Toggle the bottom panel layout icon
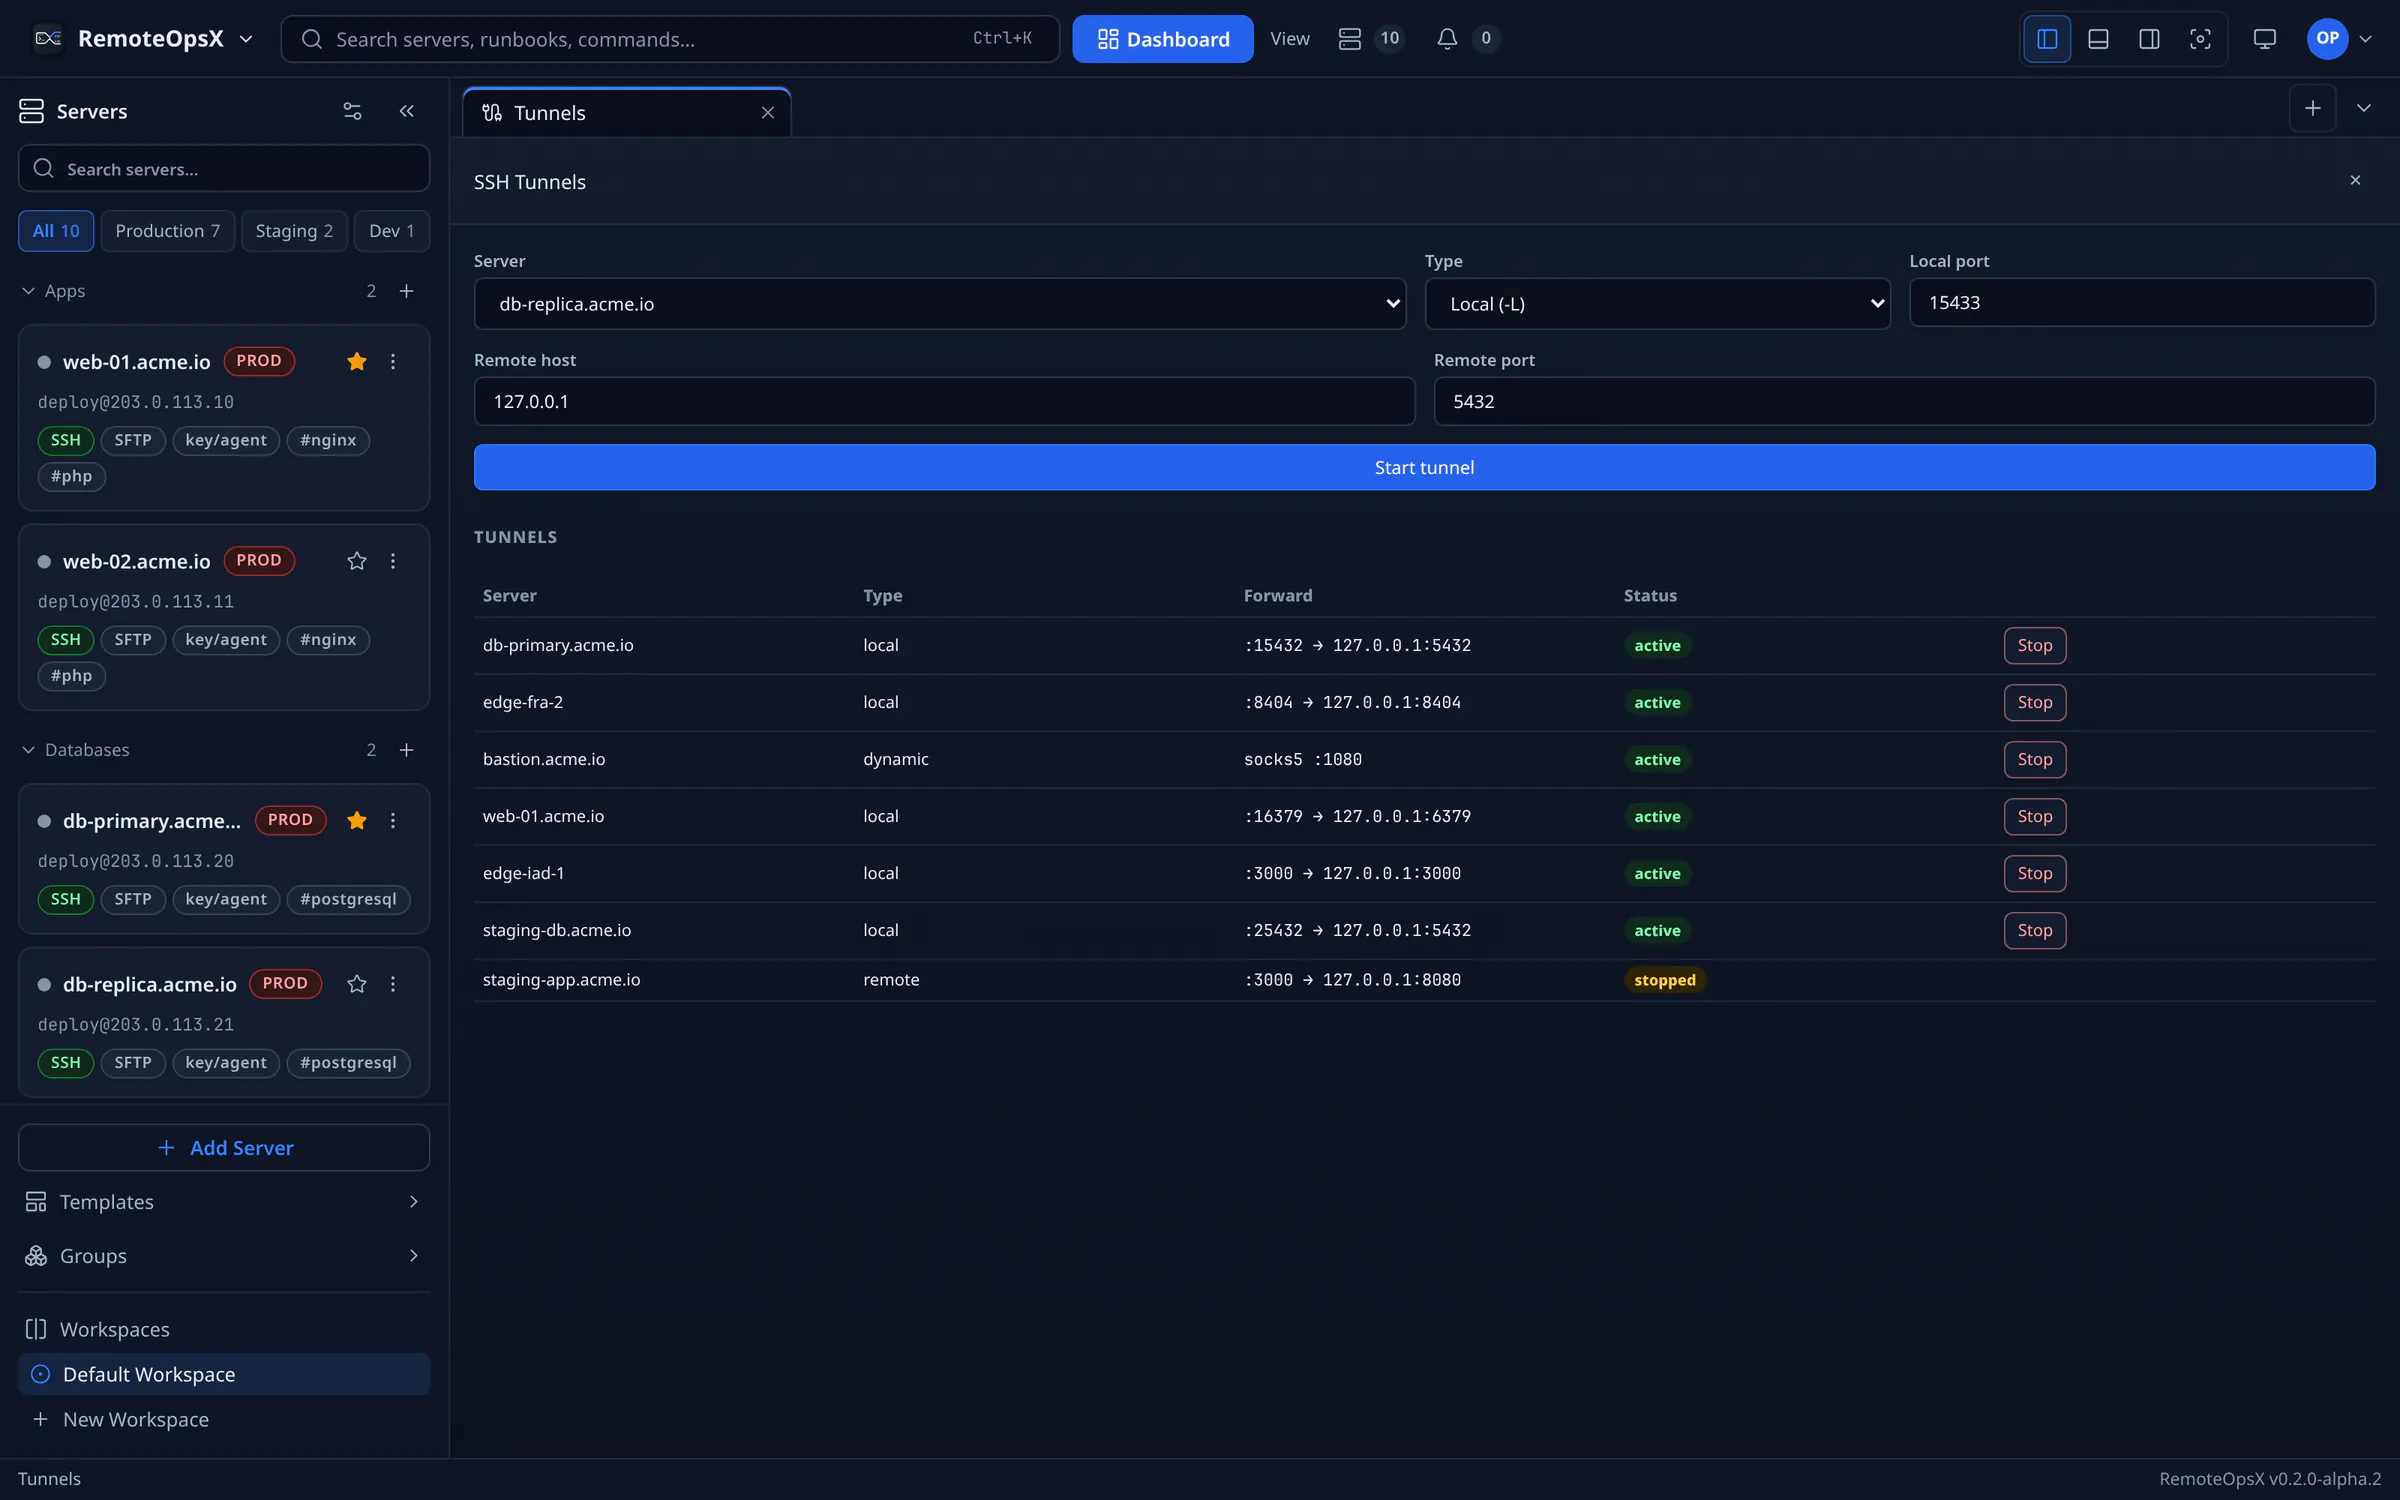The width and height of the screenshot is (2400, 1500). point(2098,39)
